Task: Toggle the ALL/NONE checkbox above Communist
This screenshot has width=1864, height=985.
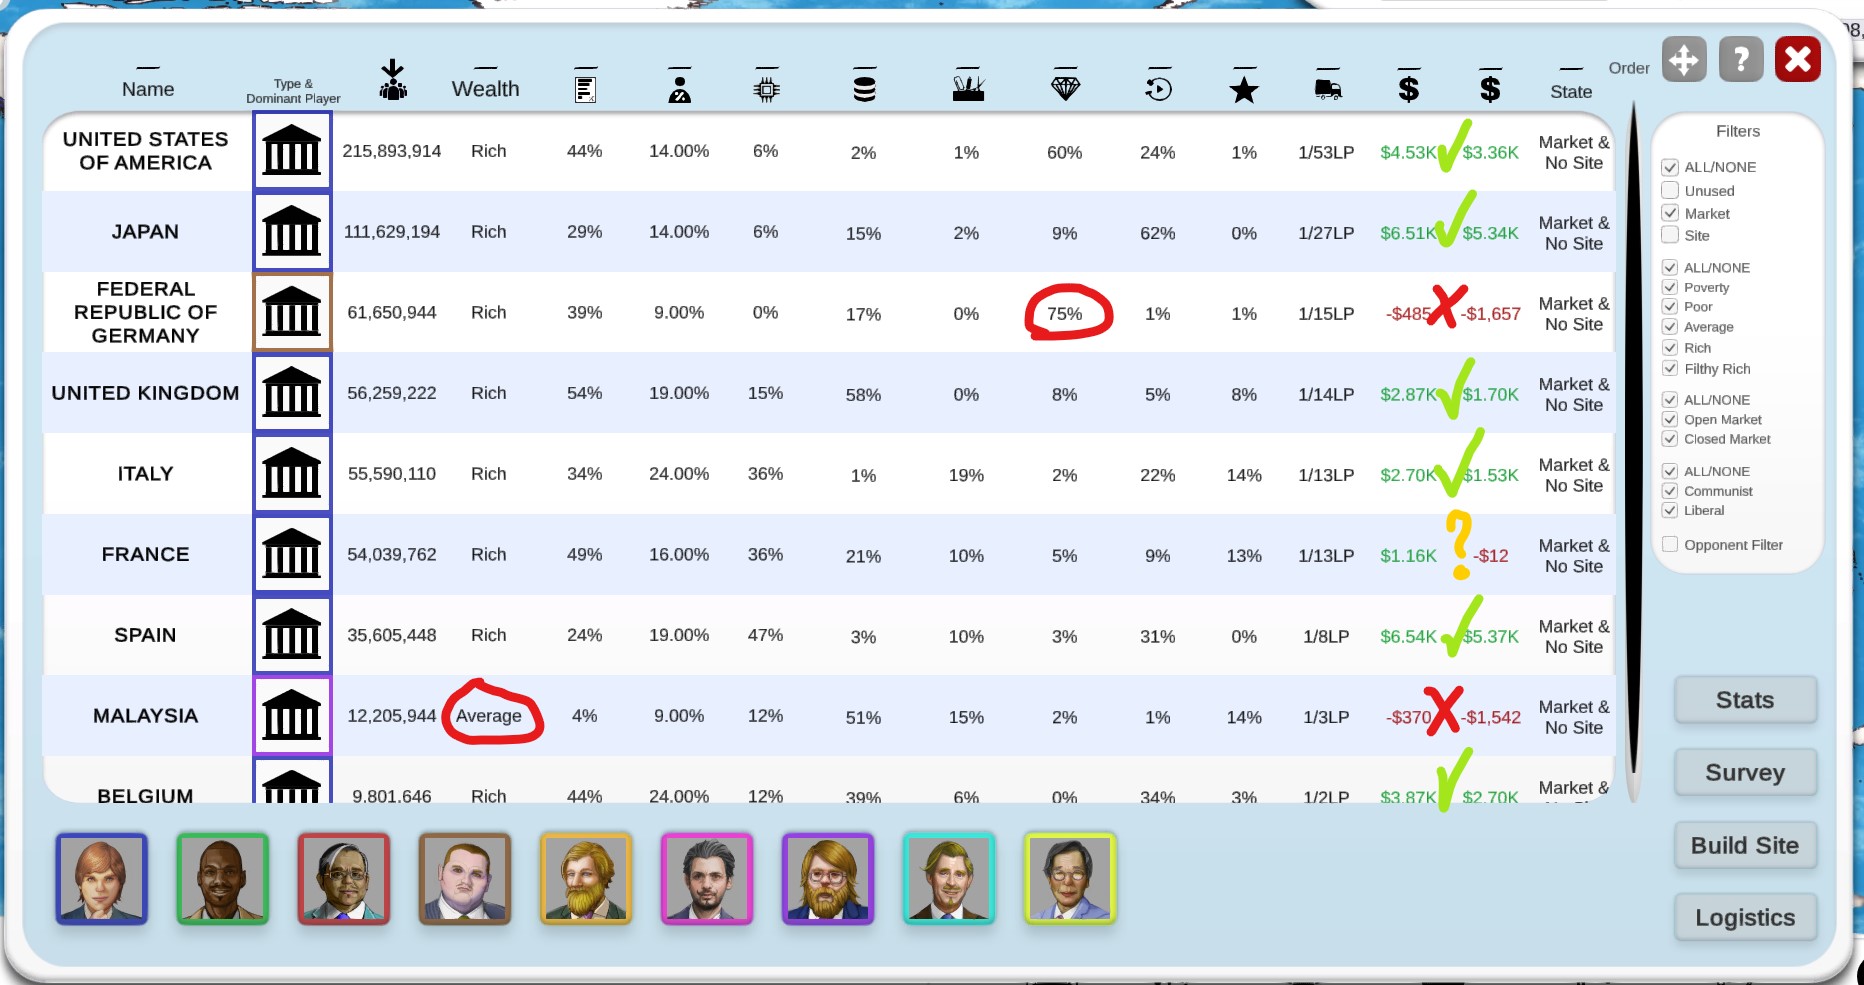Action: coord(1670,471)
